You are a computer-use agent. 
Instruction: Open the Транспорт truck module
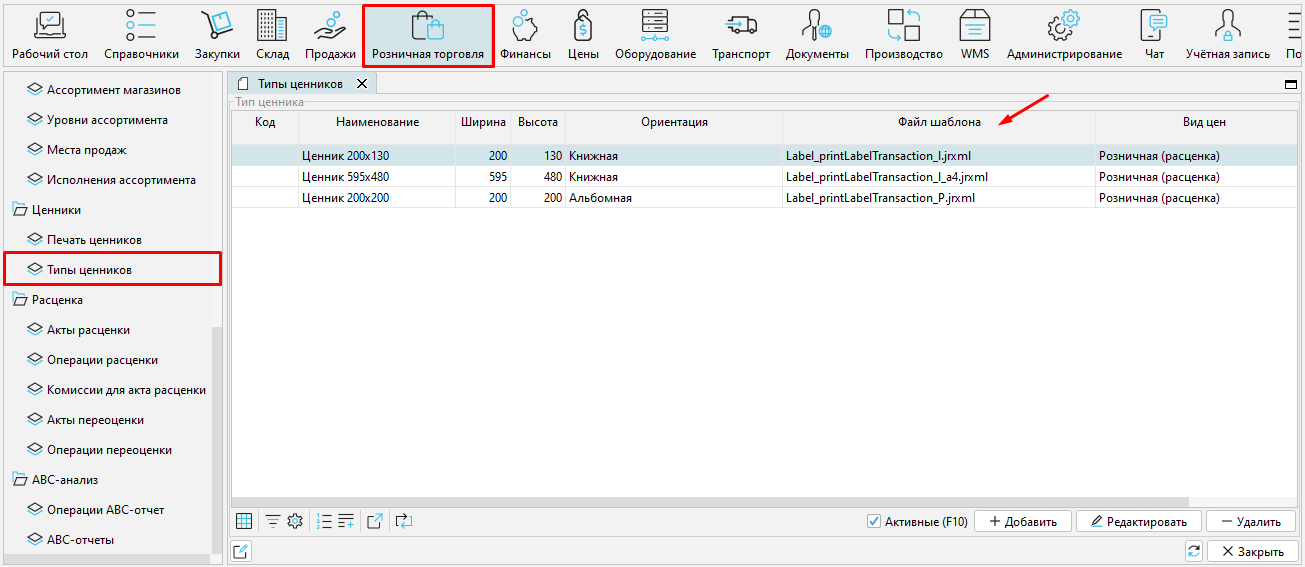[x=741, y=35]
